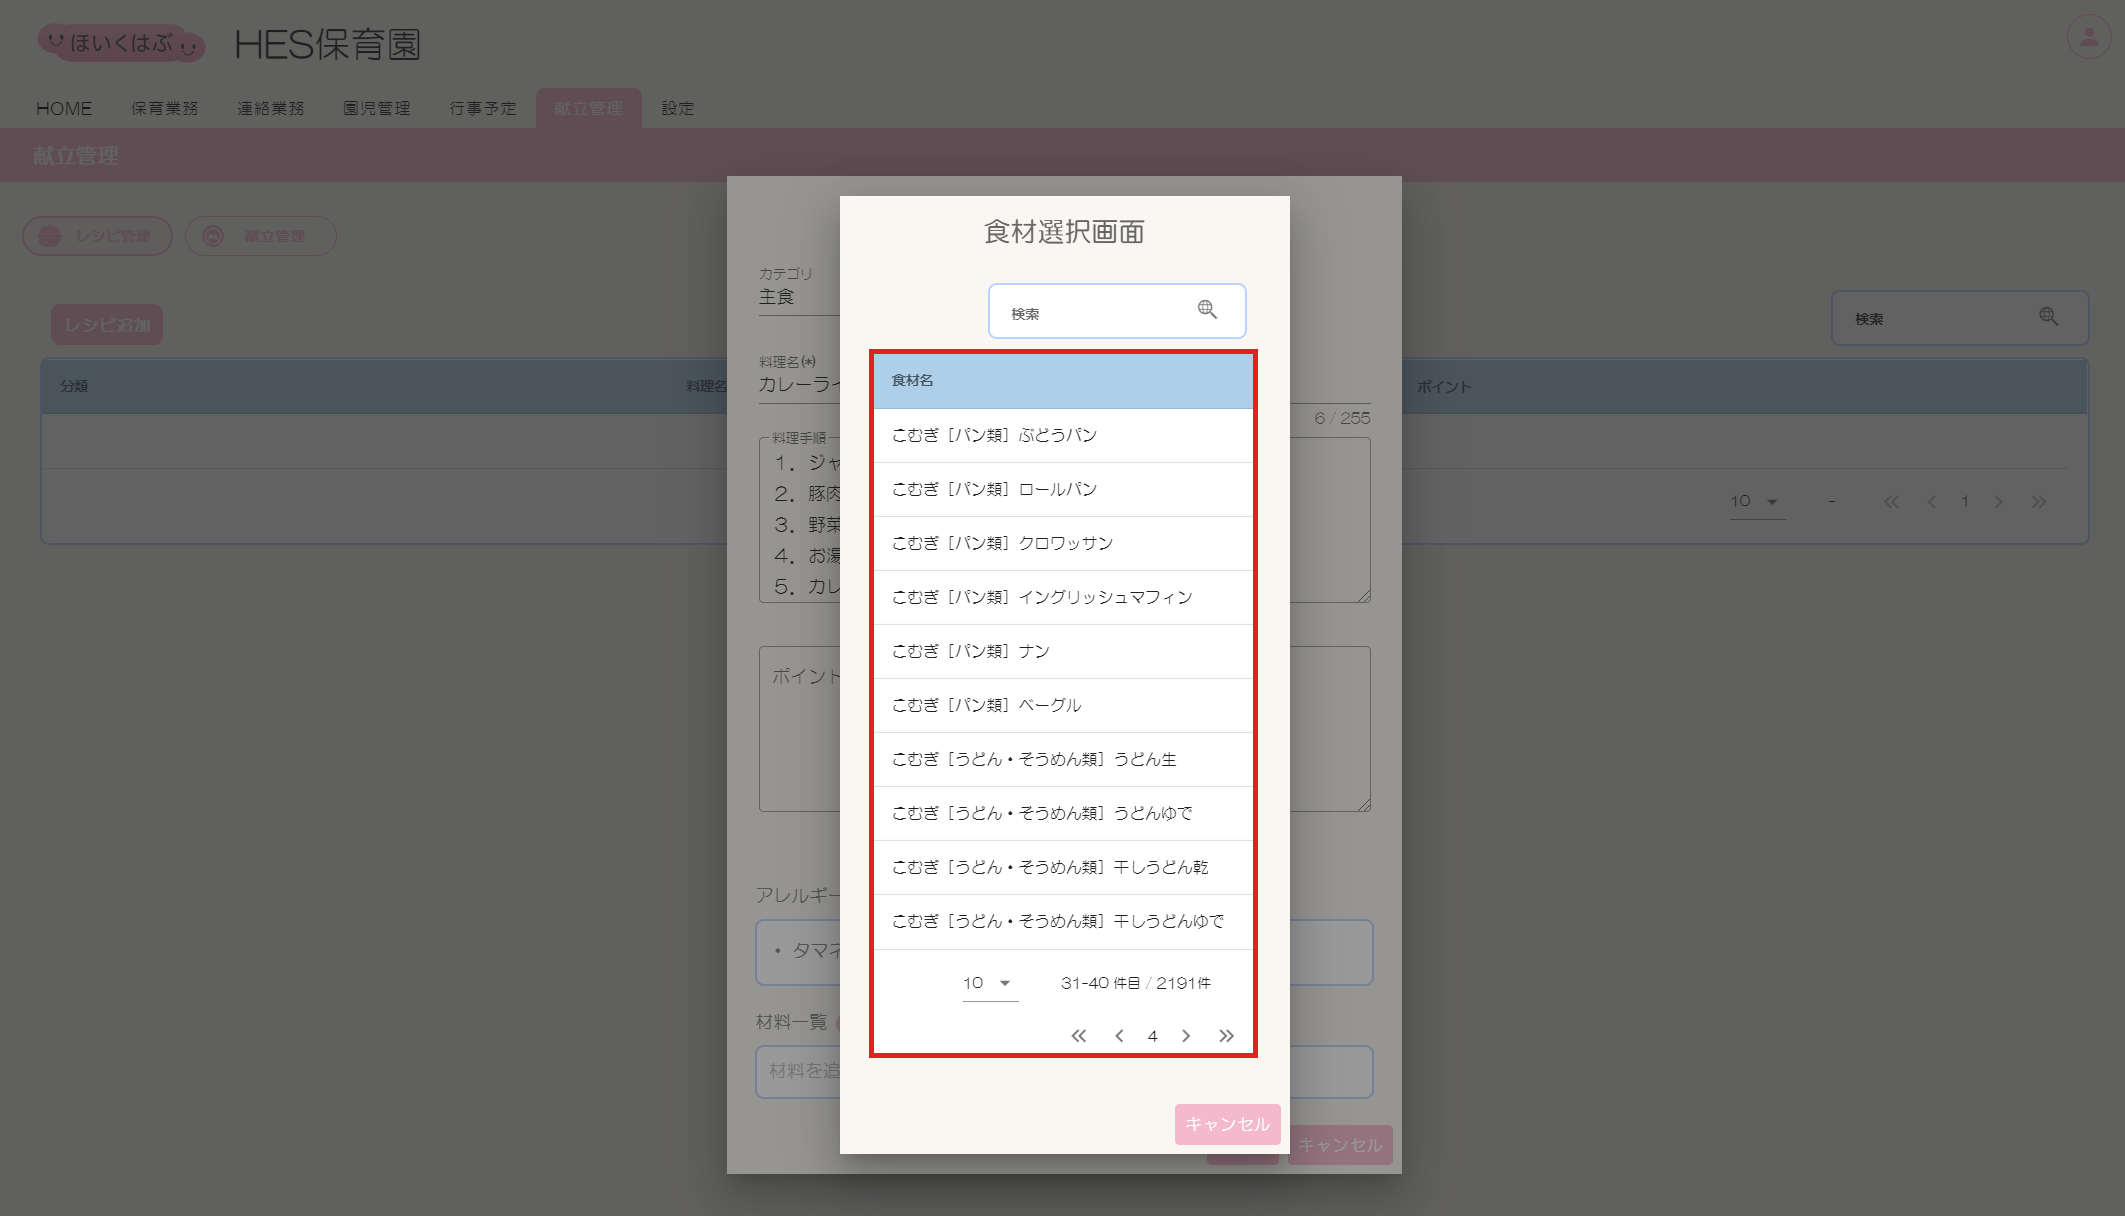Open the 行事予定 menu tab
Screen dimensions: 2125x1216
pyautogui.click(x=483, y=108)
